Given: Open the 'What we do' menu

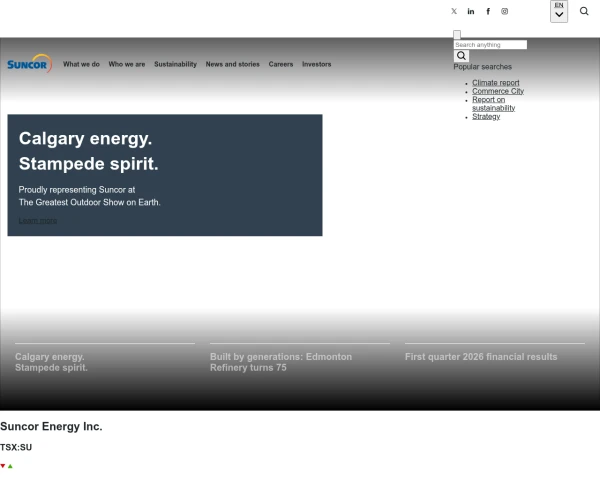Looking at the screenshot, I should point(81,64).
